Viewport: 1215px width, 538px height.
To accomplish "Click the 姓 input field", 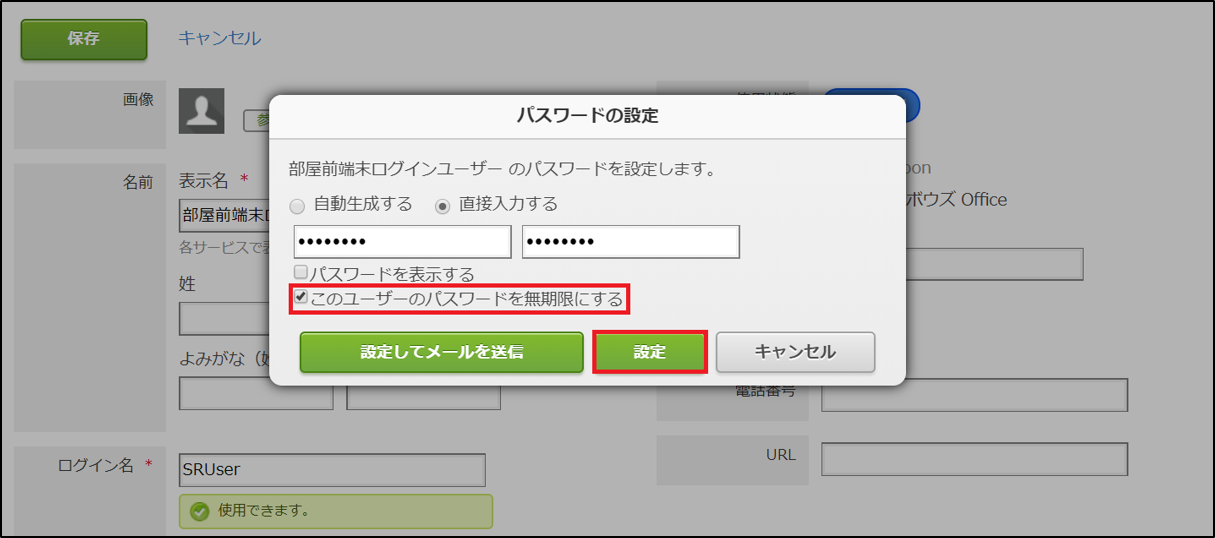I will tap(223, 318).
